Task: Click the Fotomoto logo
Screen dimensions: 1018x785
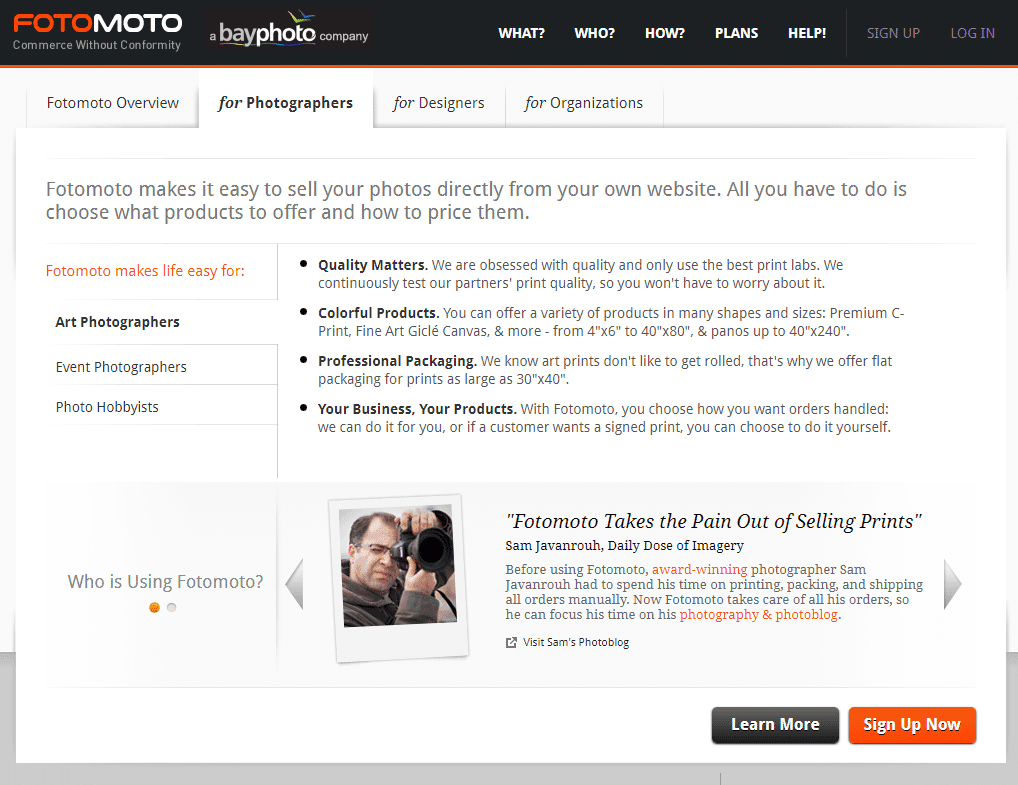Action: pyautogui.click(x=97, y=24)
